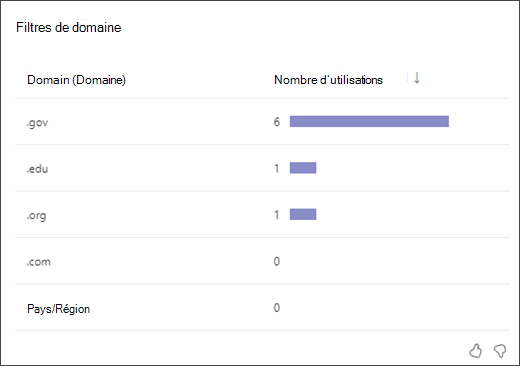Click the thumbs up feedback icon
The image size is (520, 366).
(x=476, y=351)
